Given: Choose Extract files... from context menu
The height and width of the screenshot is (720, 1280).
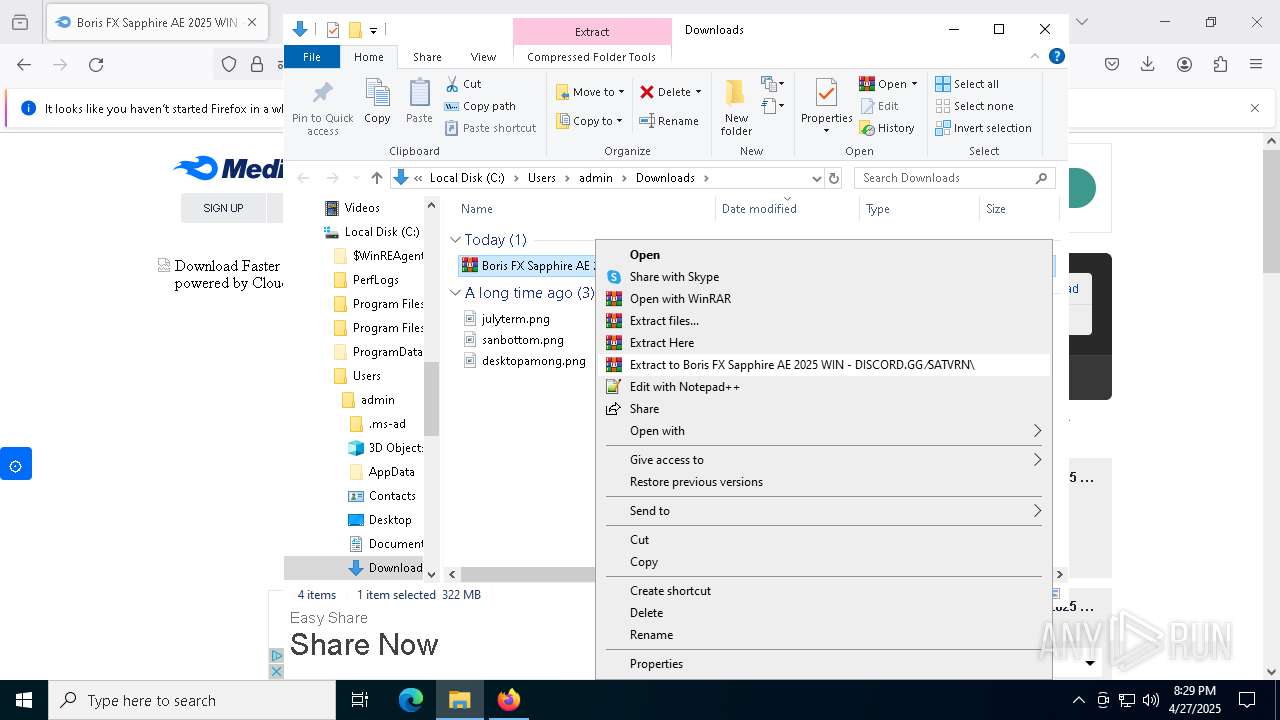Looking at the screenshot, I should pos(823,321).
